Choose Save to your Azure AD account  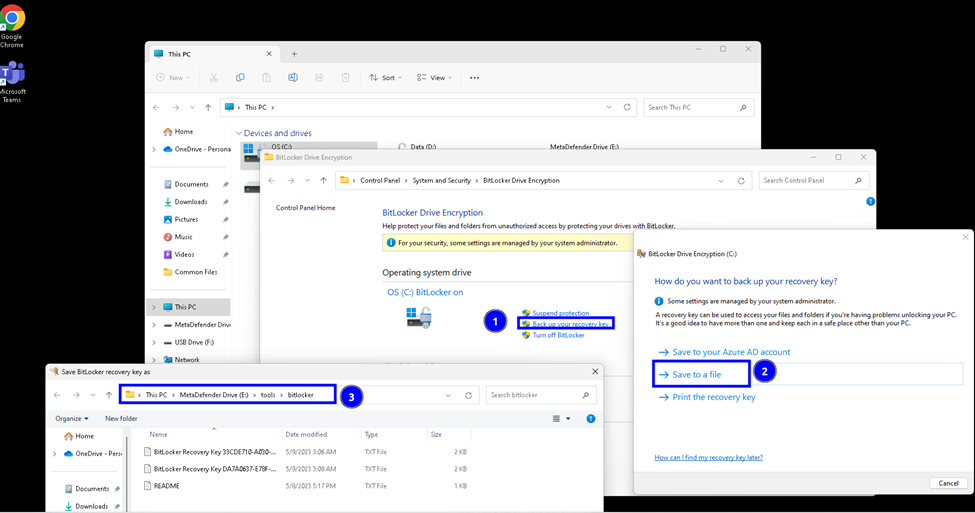pyautogui.click(x=731, y=352)
